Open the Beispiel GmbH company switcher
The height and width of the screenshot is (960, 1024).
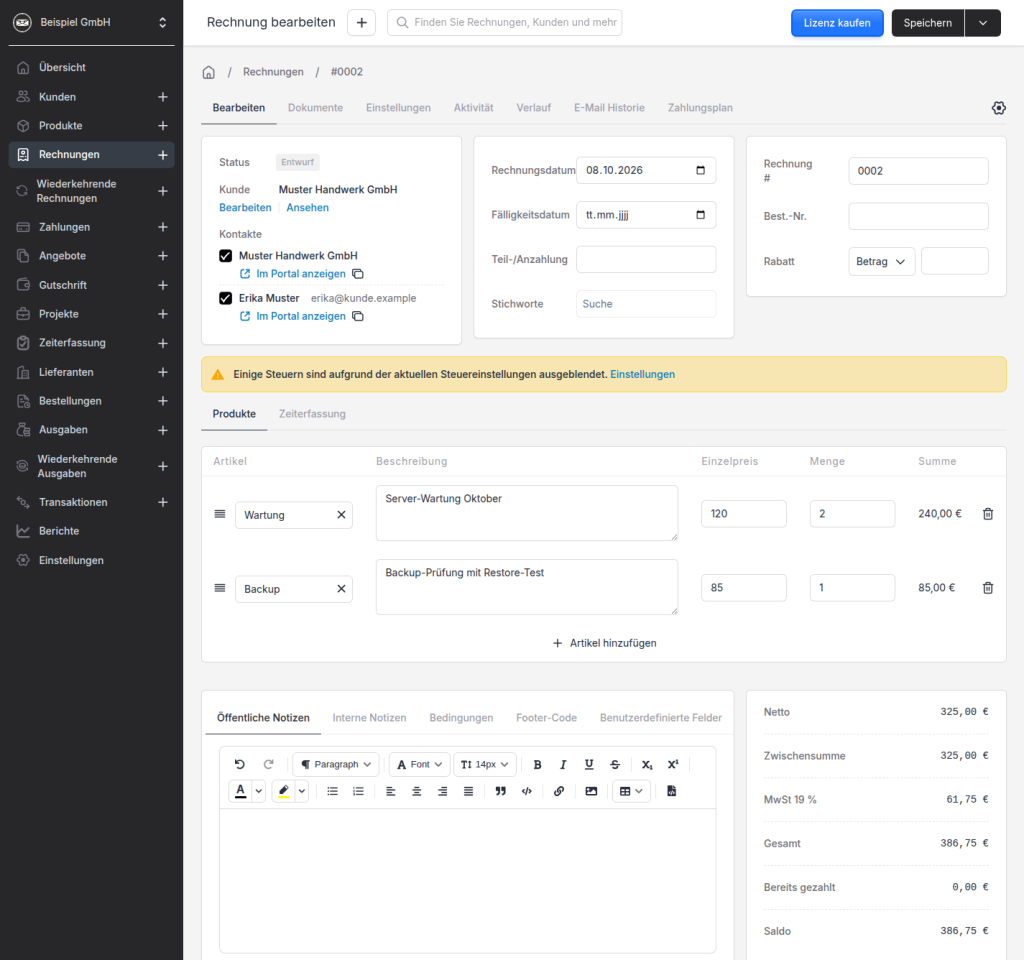click(x=91, y=22)
